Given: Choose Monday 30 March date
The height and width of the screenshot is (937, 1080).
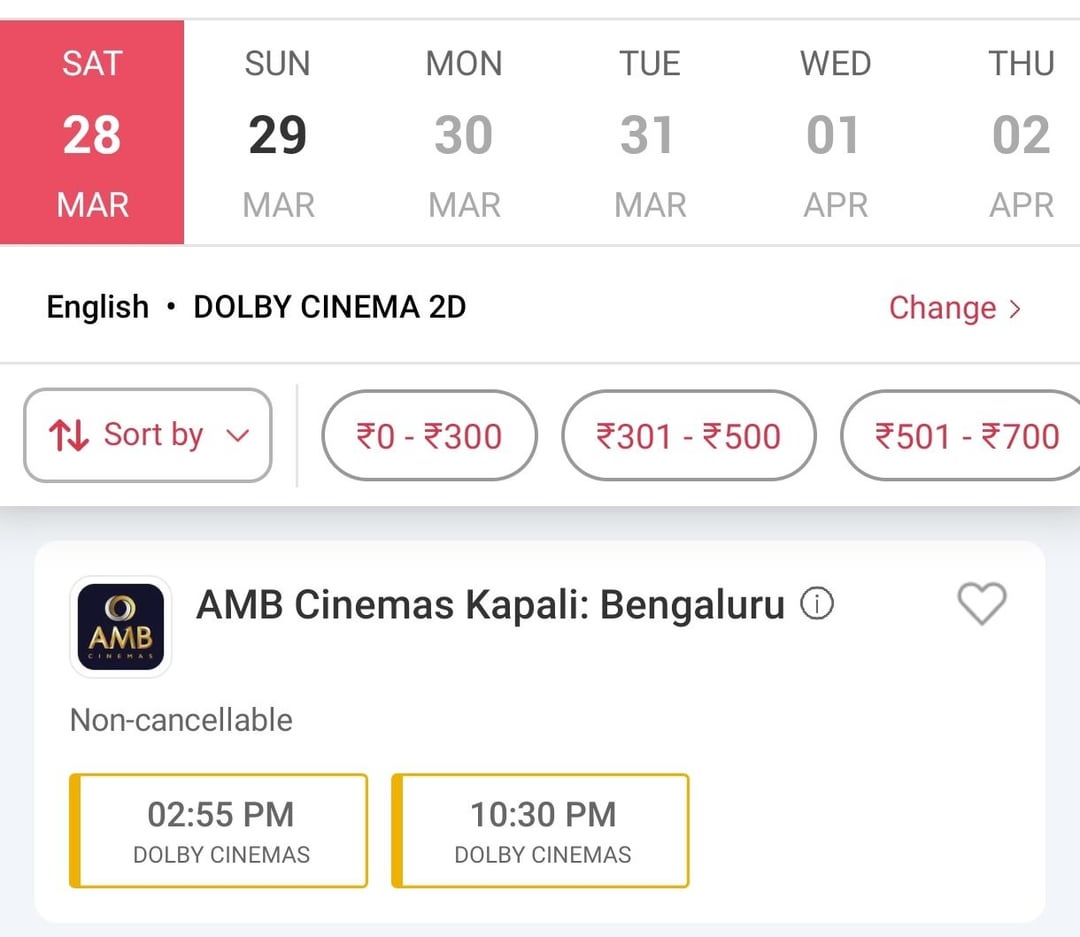Looking at the screenshot, I should coord(463,133).
